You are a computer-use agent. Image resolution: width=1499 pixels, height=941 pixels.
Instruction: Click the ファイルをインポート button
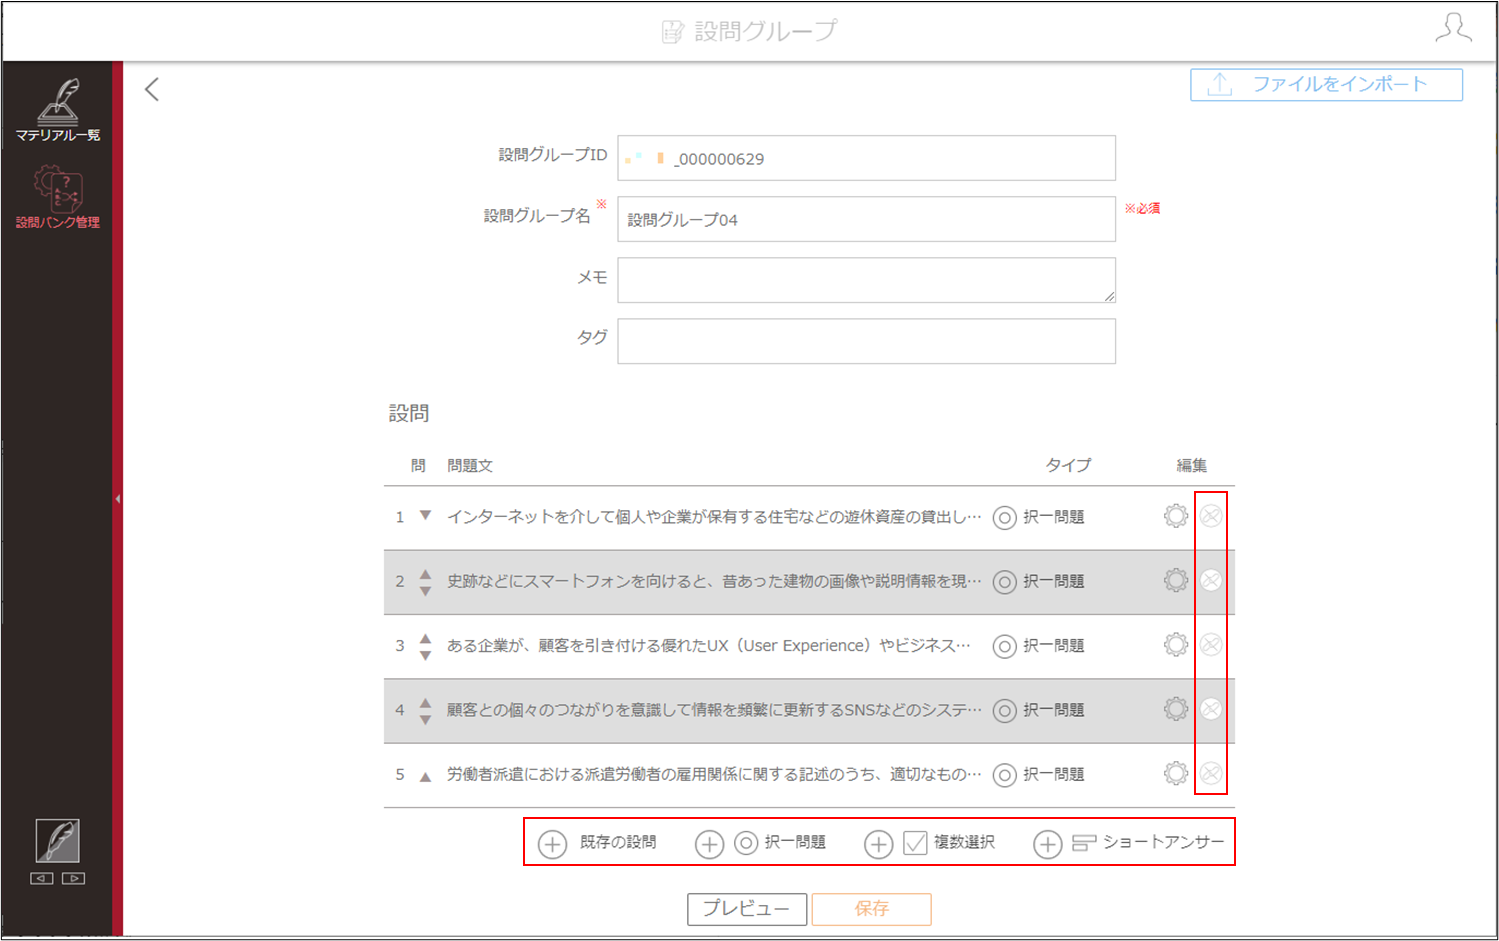coord(1326,85)
